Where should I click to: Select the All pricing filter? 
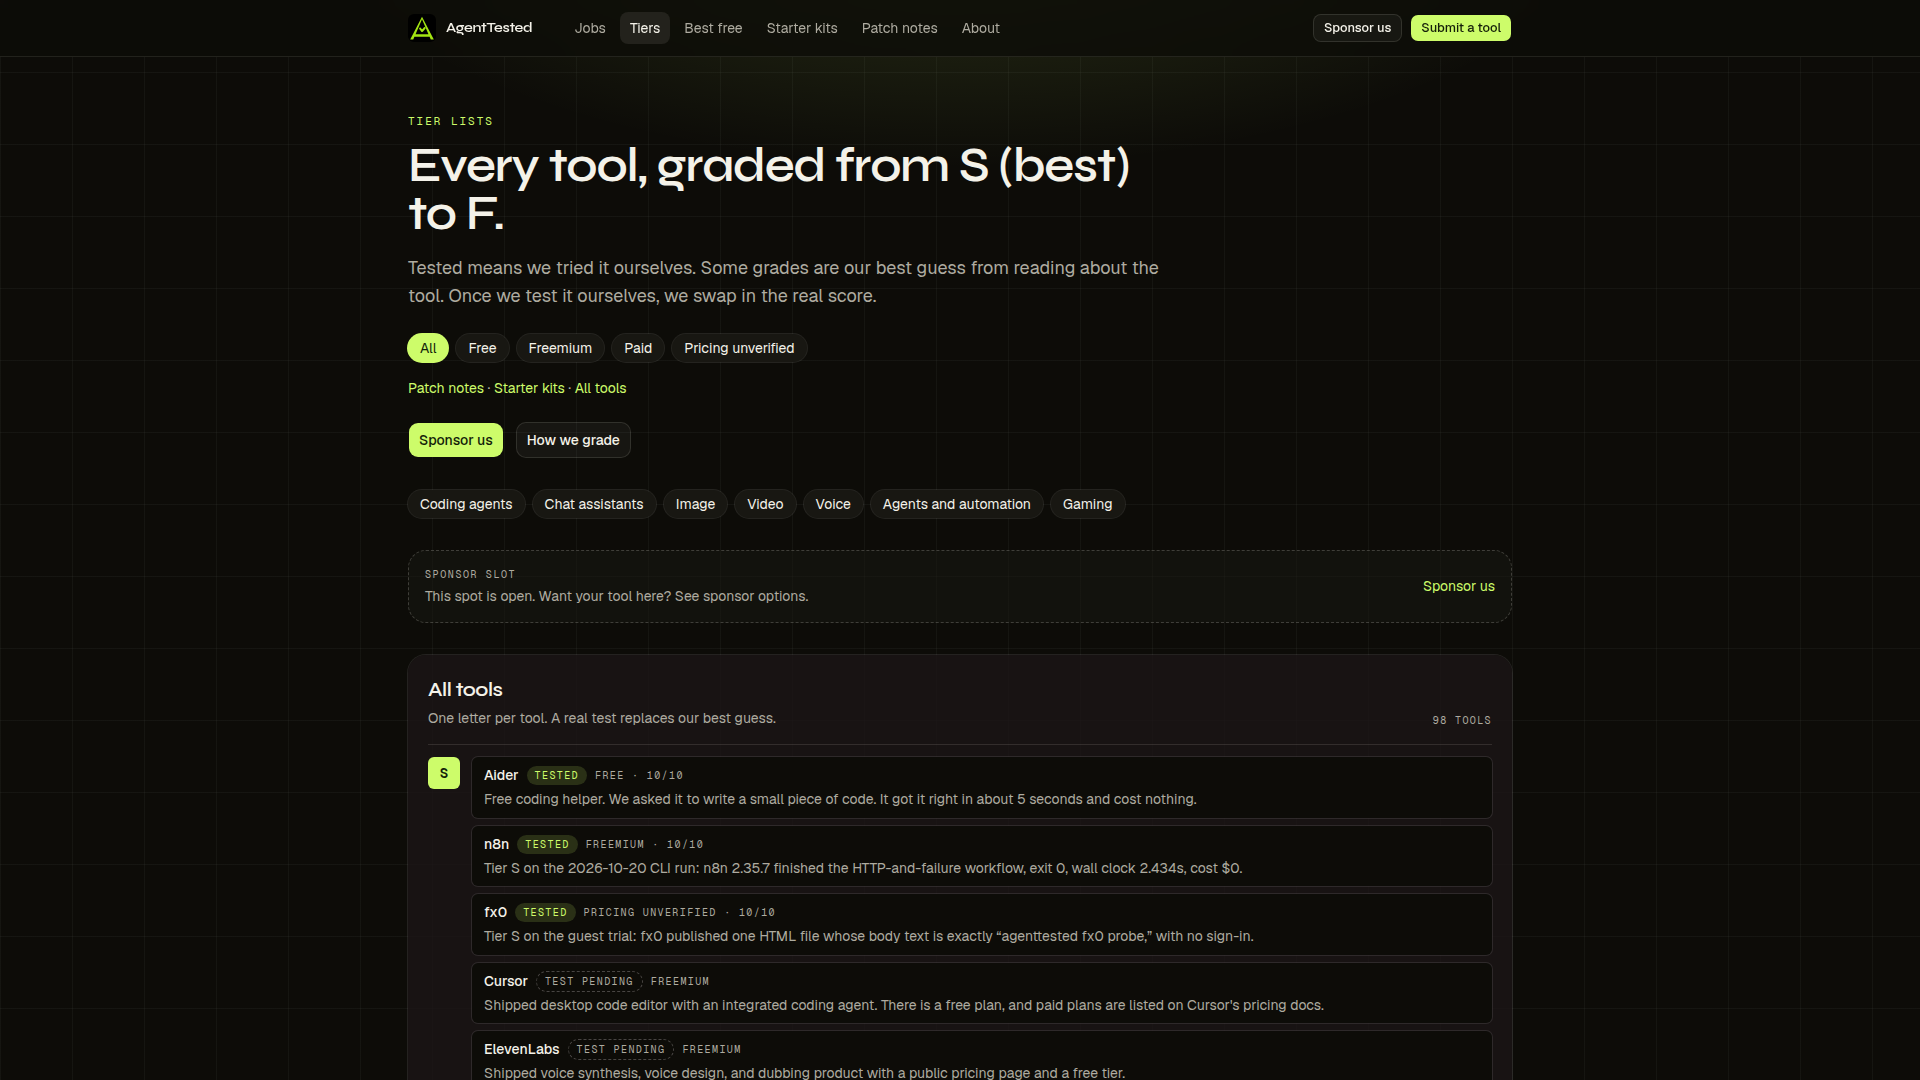click(x=428, y=348)
